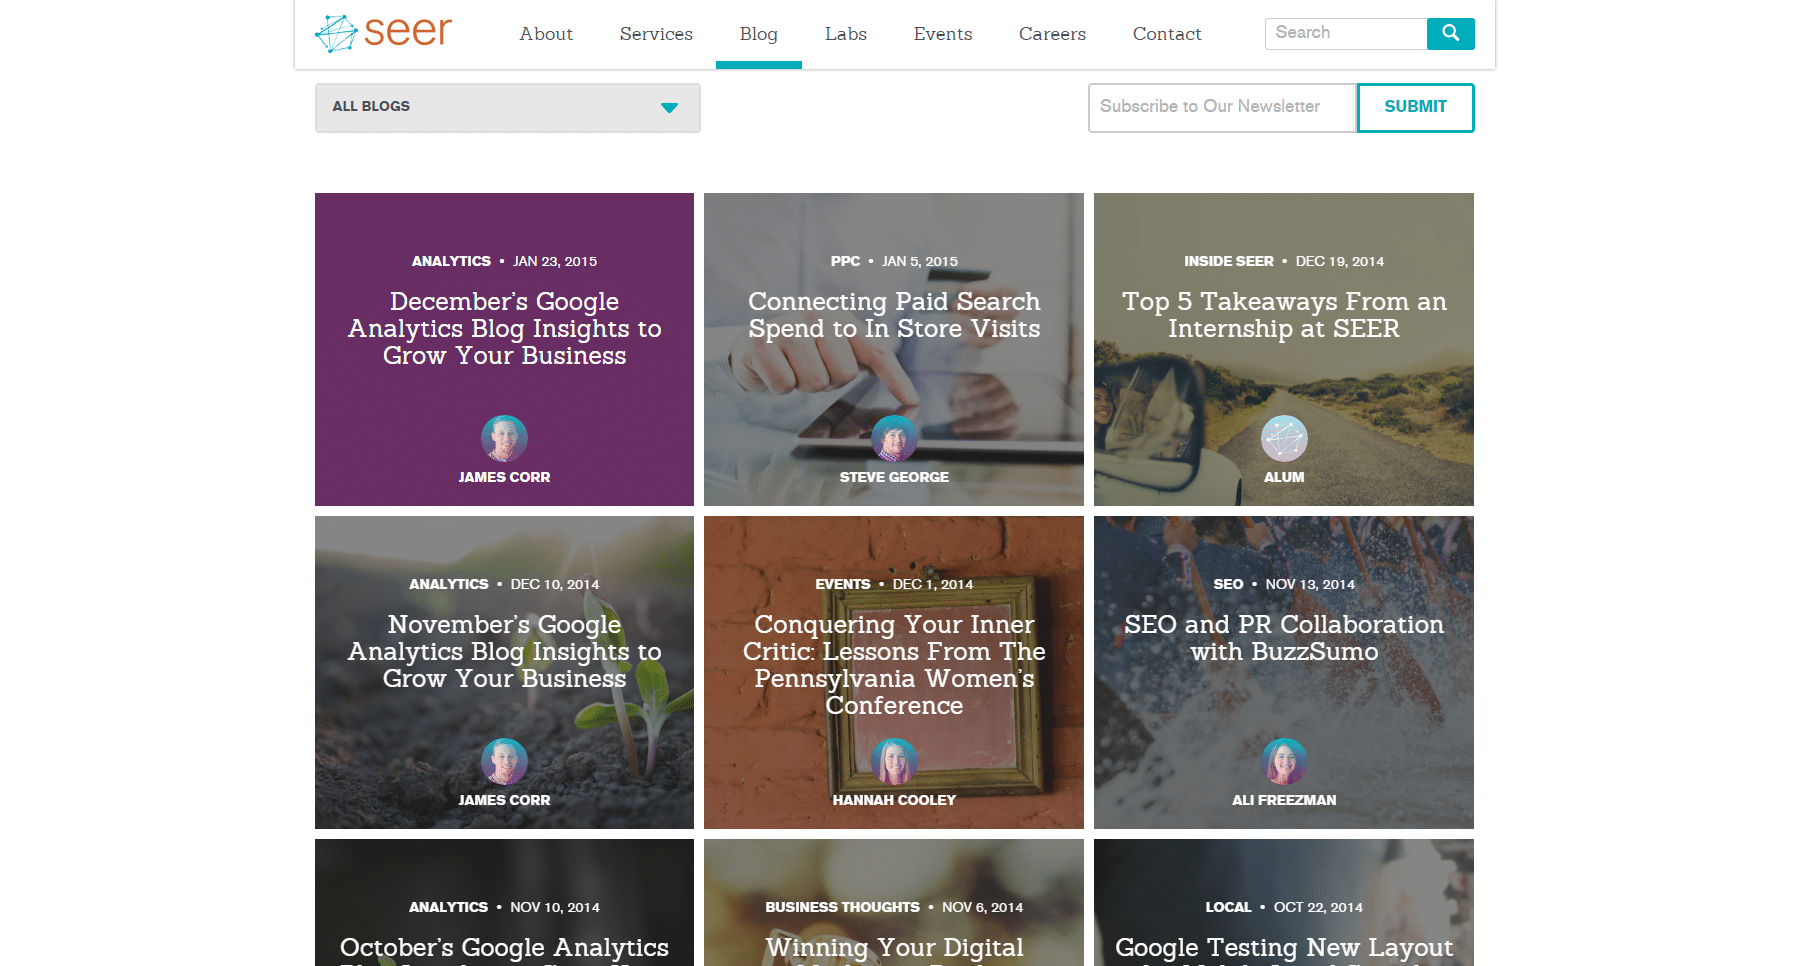This screenshot has width=1806, height=966.
Task: Click author name JAMES CORR on November post
Action: point(504,800)
